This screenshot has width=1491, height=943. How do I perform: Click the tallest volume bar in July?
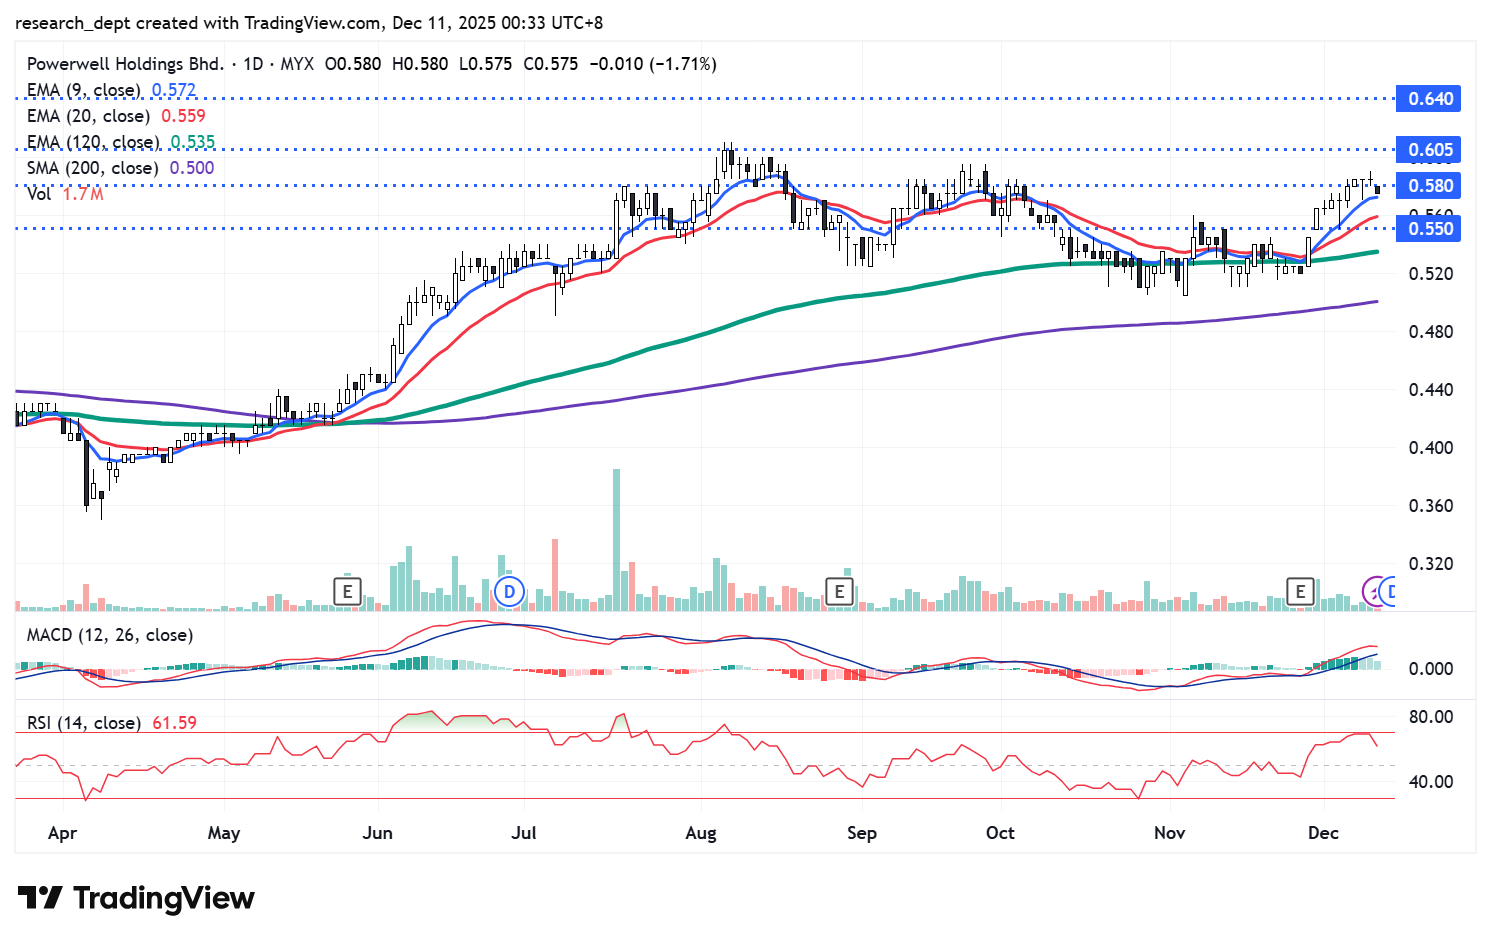(x=616, y=540)
